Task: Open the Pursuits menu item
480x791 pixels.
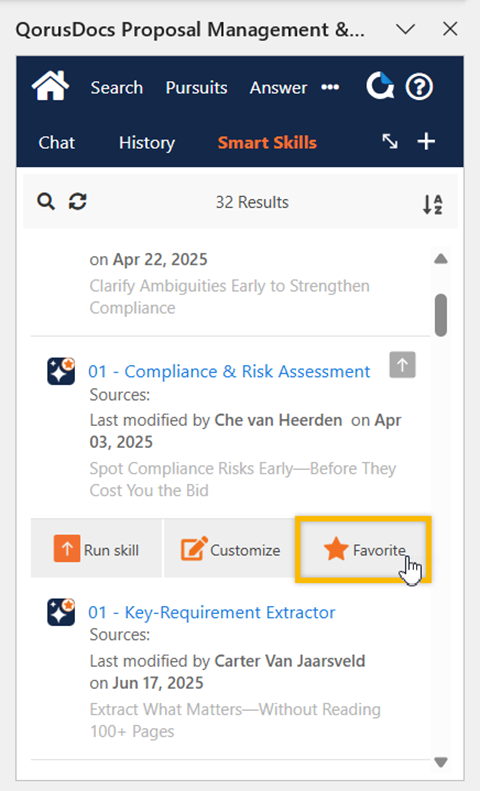Action: coord(197,88)
